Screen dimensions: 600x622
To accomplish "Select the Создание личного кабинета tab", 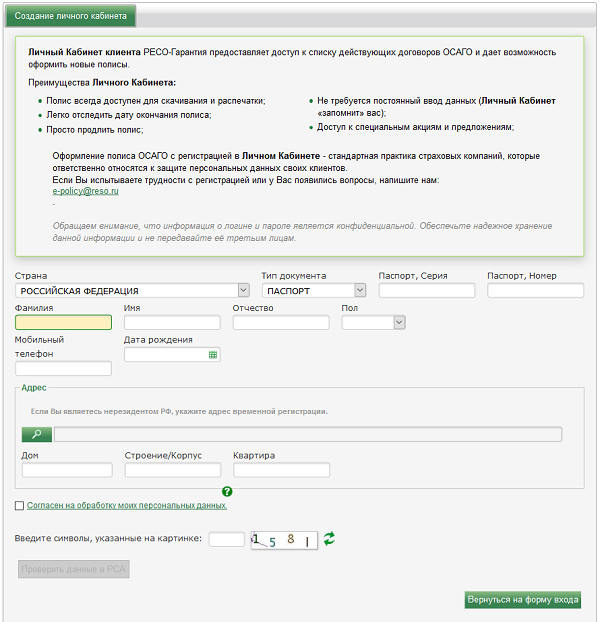I will (x=71, y=16).
